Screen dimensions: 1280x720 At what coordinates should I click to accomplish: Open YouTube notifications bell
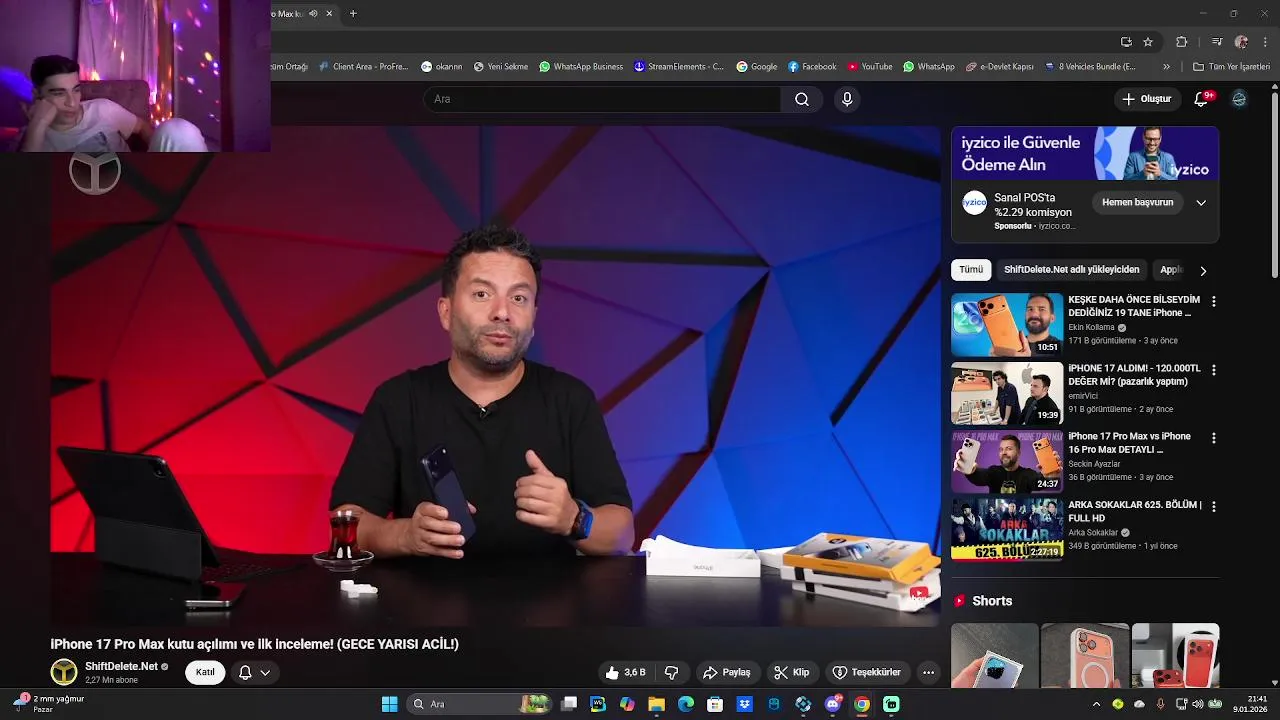point(1202,99)
